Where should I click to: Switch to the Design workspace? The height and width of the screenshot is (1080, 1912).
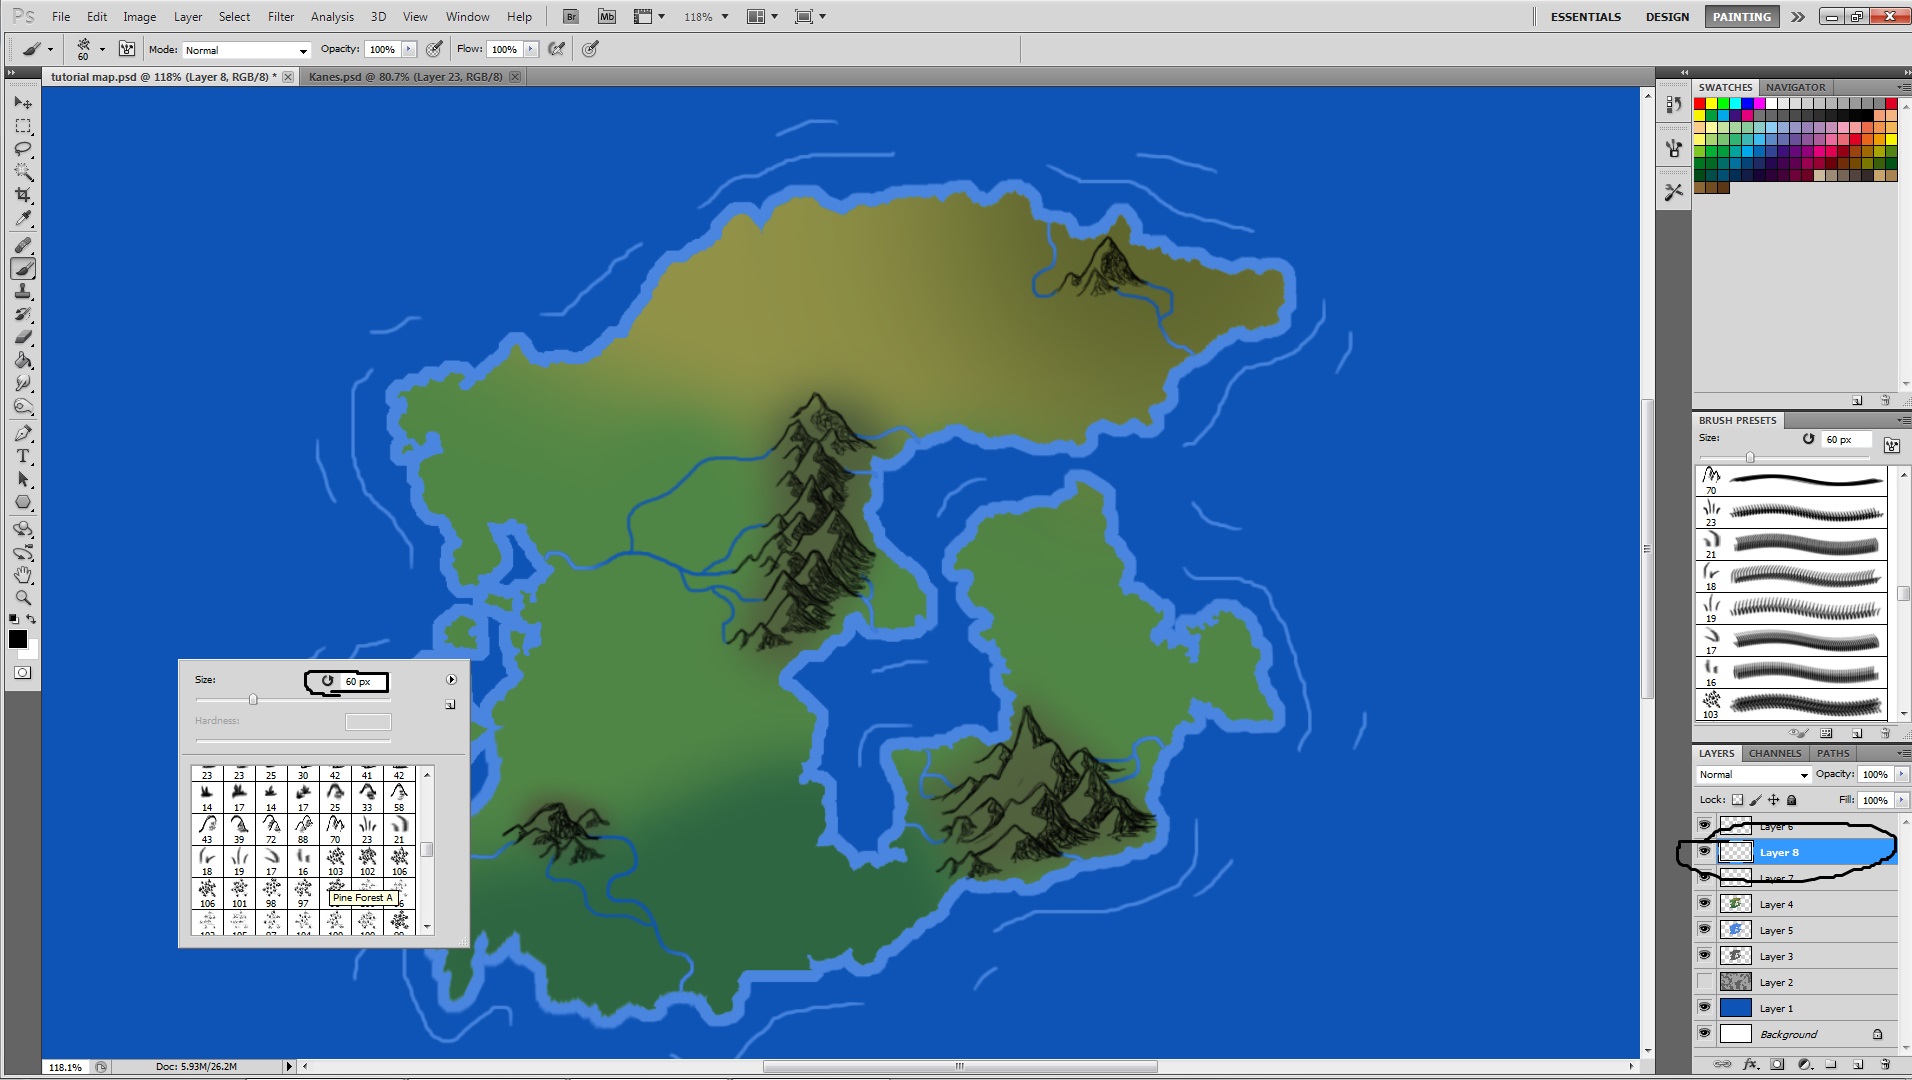pos(1667,17)
